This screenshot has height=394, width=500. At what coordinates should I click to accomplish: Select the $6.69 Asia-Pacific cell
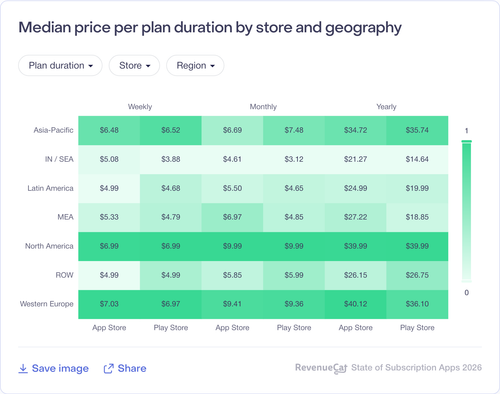(x=232, y=130)
